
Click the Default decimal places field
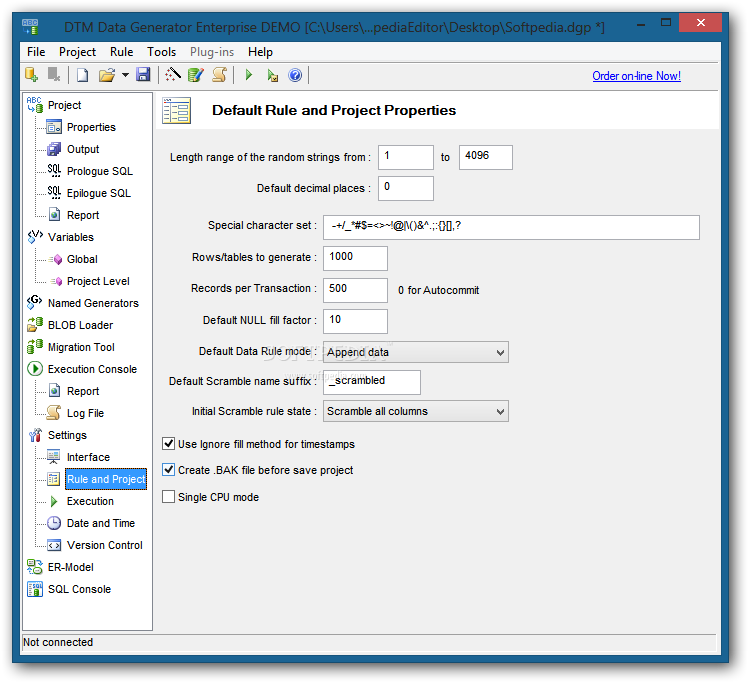pyautogui.click(x=406, y=188)
